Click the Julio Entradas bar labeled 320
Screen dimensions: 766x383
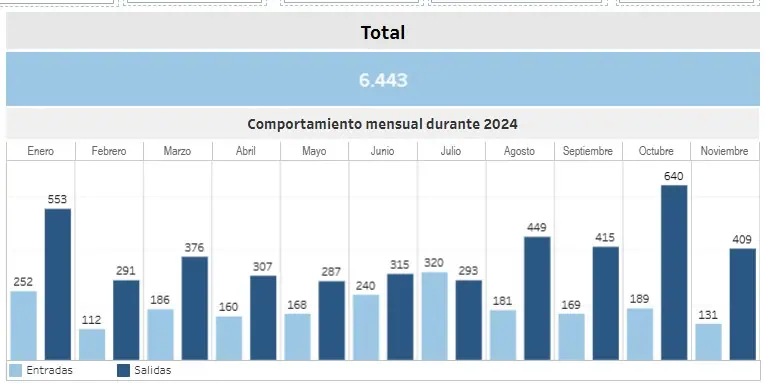point(434,317)
